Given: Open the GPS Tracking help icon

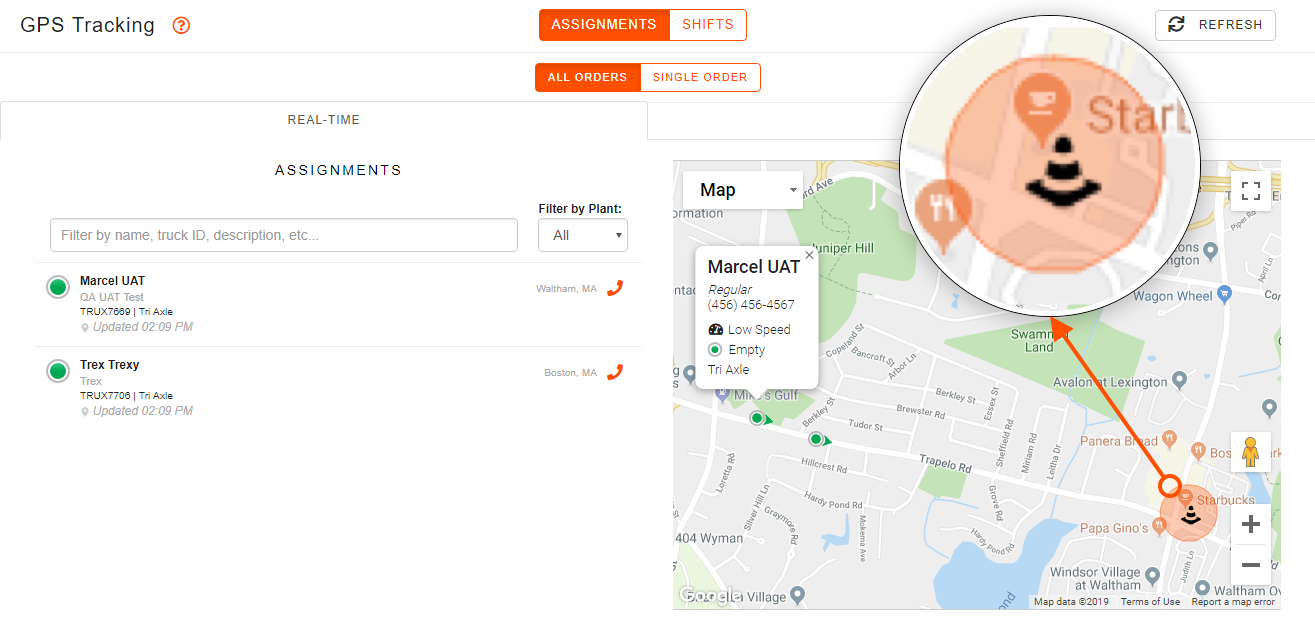Looking at the screenshot, I should [181, 26].
